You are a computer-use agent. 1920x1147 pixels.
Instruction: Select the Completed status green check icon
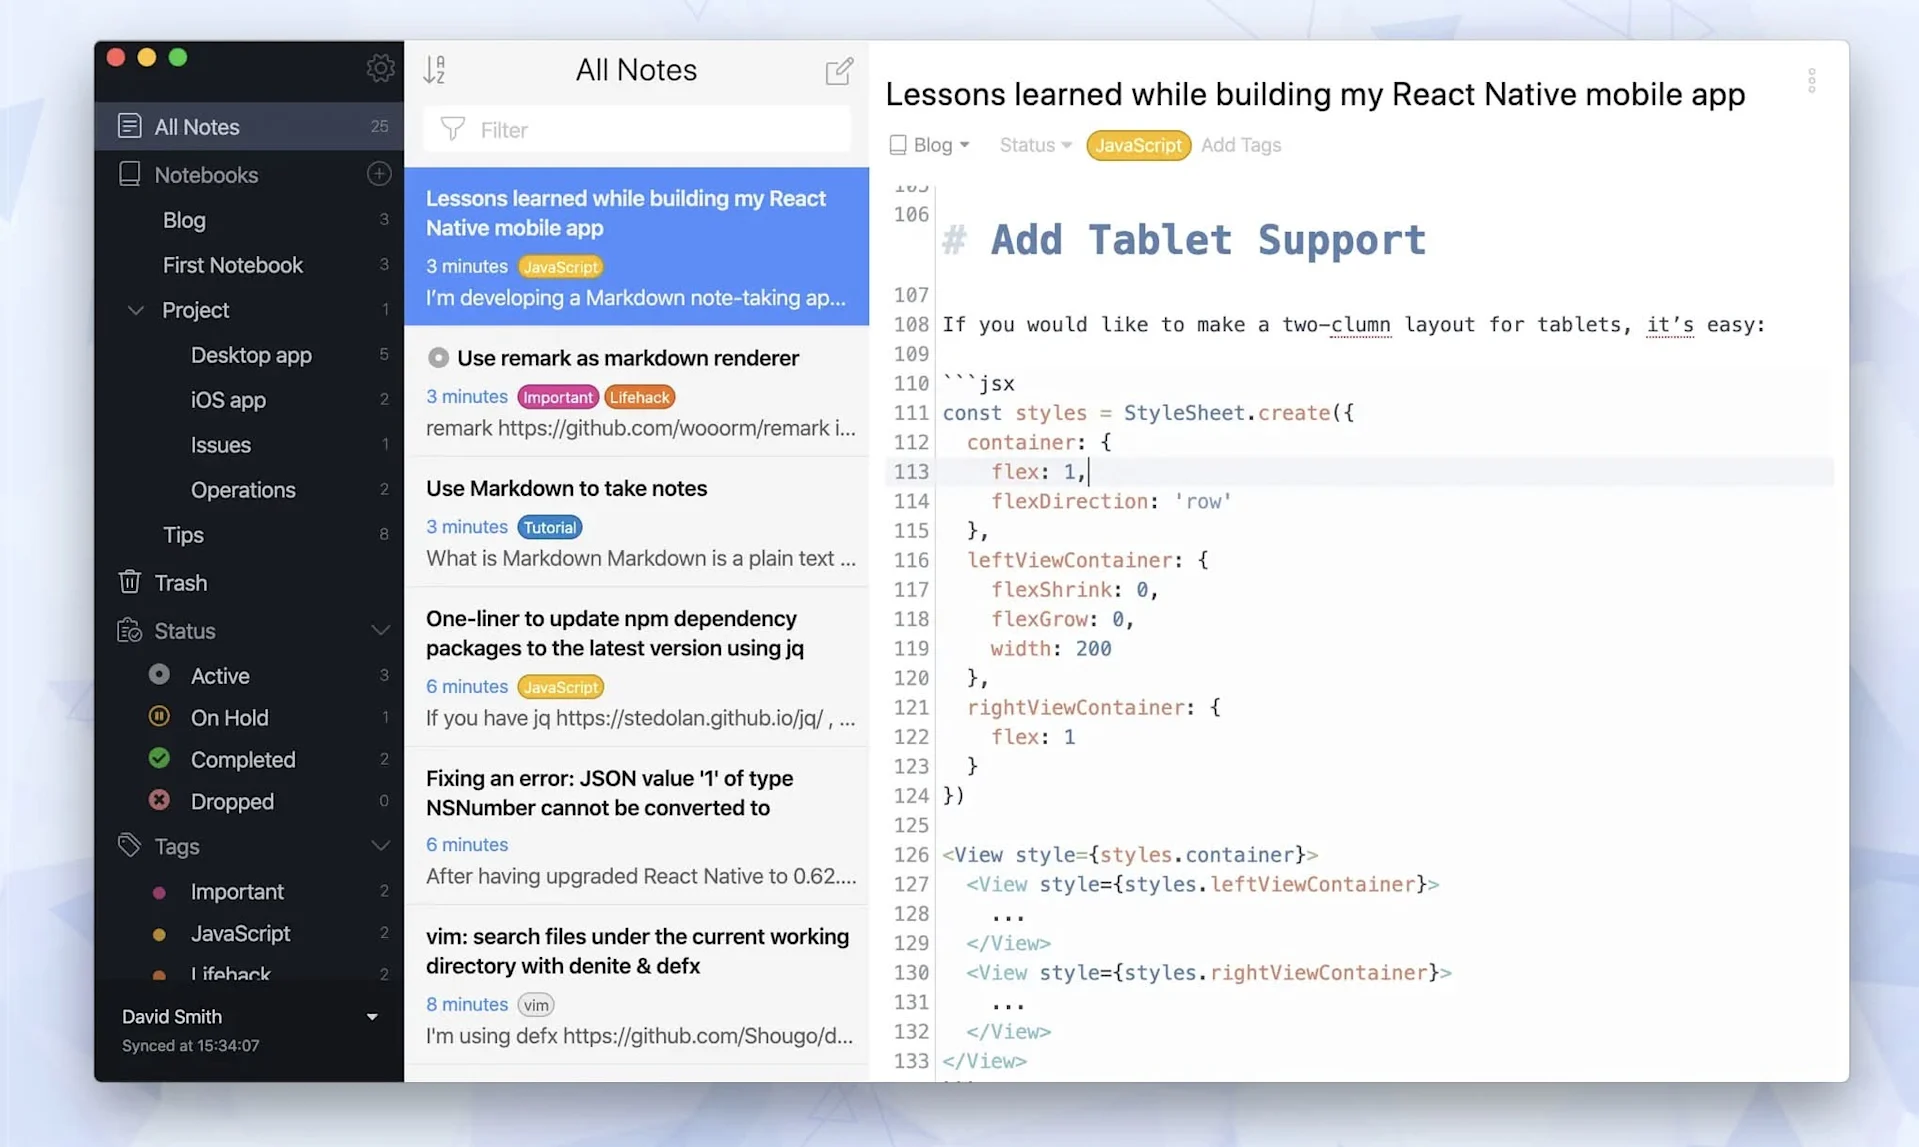[x=159, y=758]
